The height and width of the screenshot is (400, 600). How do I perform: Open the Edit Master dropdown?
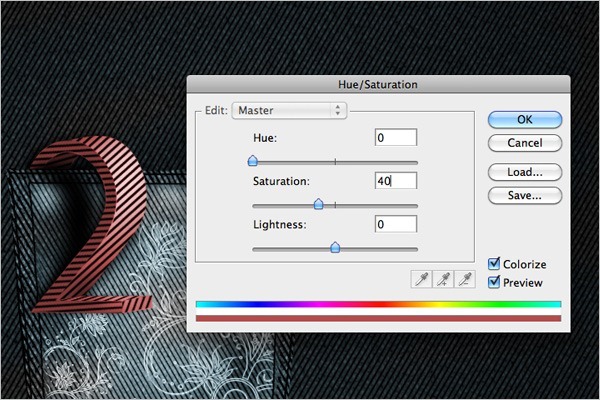(x=289, y=111)
